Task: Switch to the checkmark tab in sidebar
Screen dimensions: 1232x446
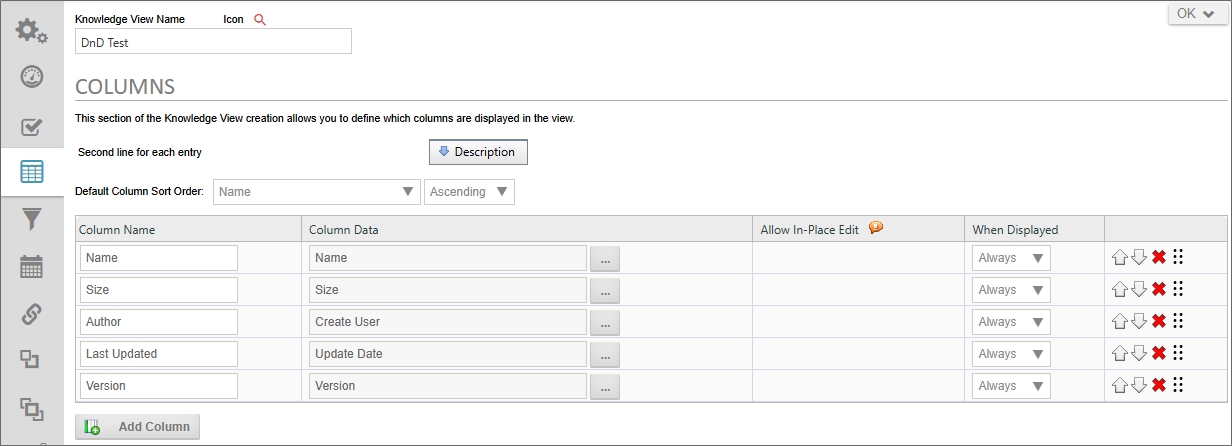Action: coord(31,126)
